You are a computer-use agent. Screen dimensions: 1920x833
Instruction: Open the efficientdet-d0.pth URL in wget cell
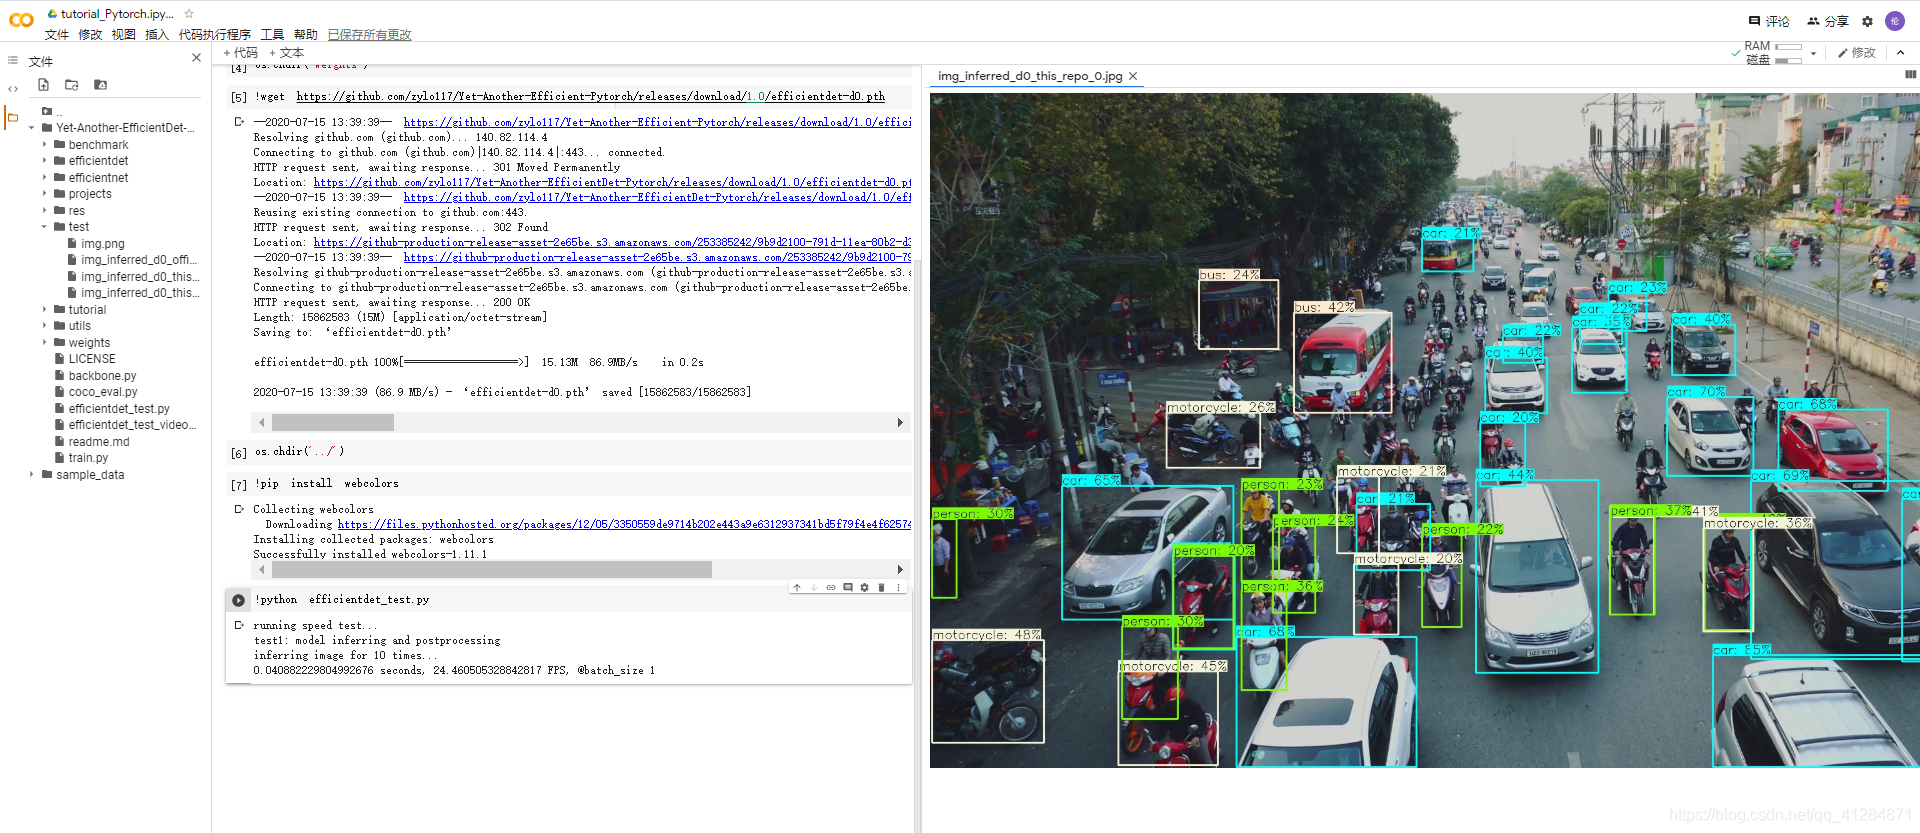pyautogui.click(x=591, y=97)
